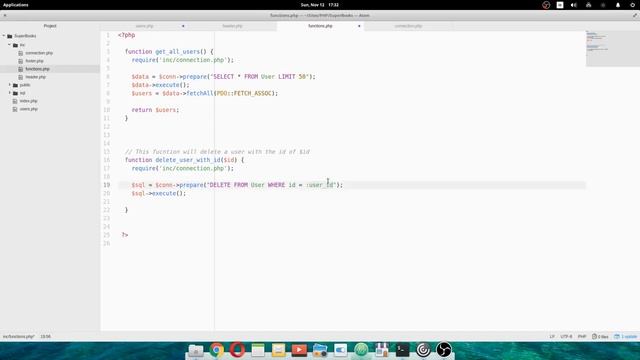Open connection.php in the project tree

coord(39,53)
